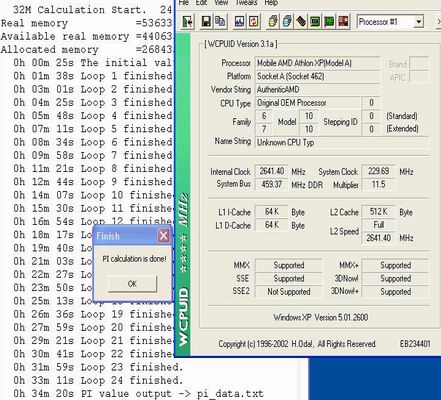Click the Internal Clock 2641.40 value
Viewport: 441px width, 400px height.
pyautogui.click(x=272, y=171)
